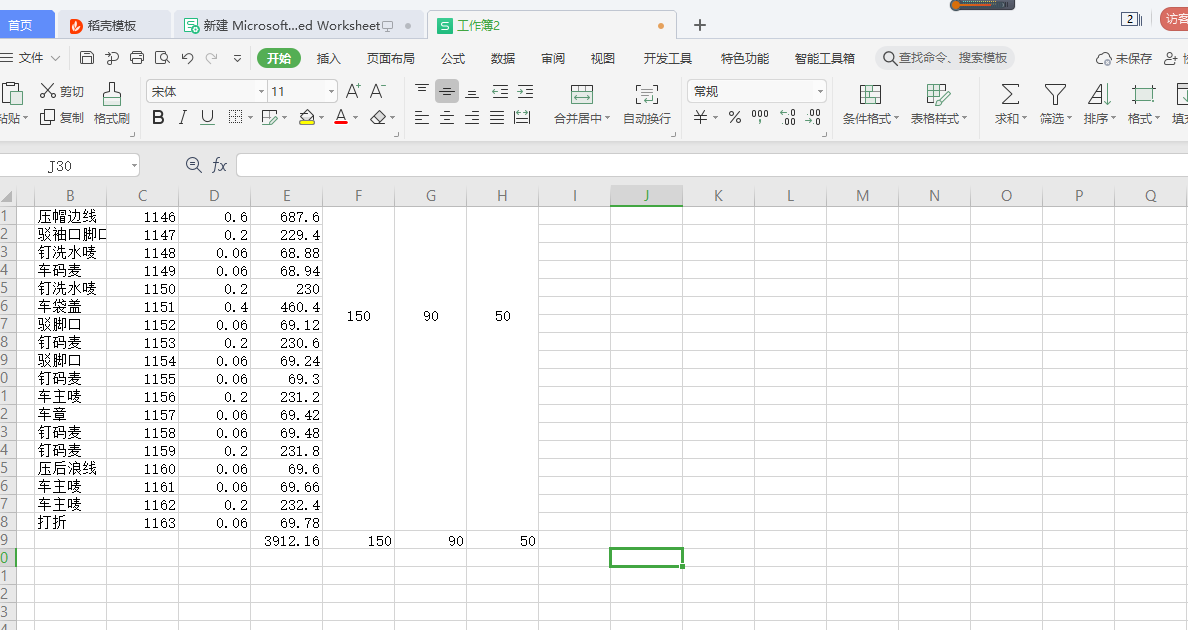The width and height of the screenshot is (1188, 630).
Task: Open the 文件 (File) menu
Action: (30, 58)
